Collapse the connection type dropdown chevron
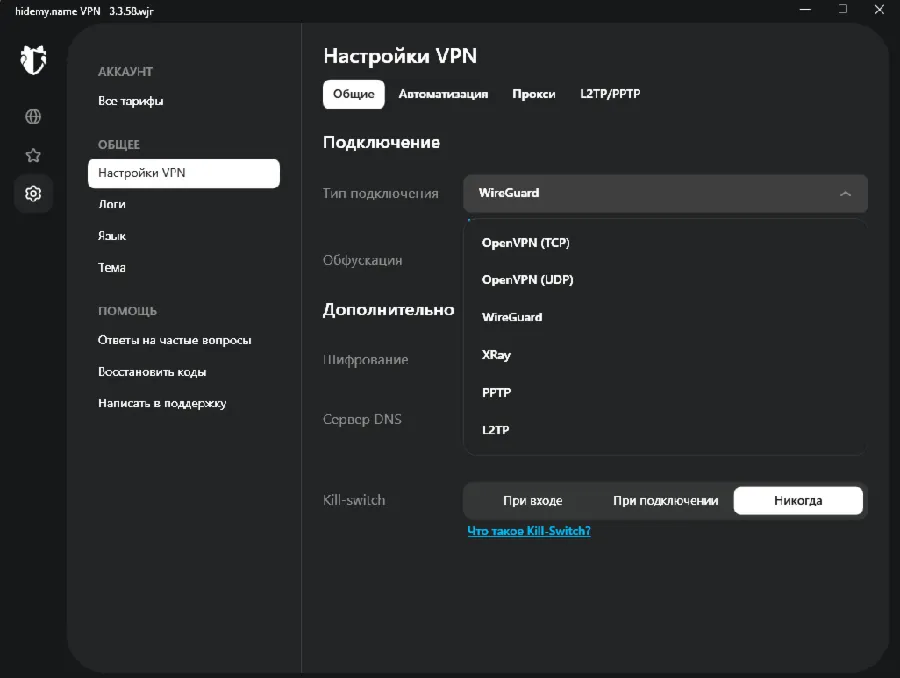Screen dimensions: 900x678 point(845,194)
